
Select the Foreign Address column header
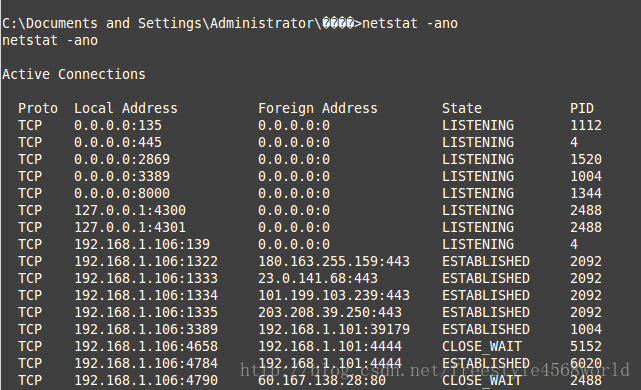[x=318, y=108]
